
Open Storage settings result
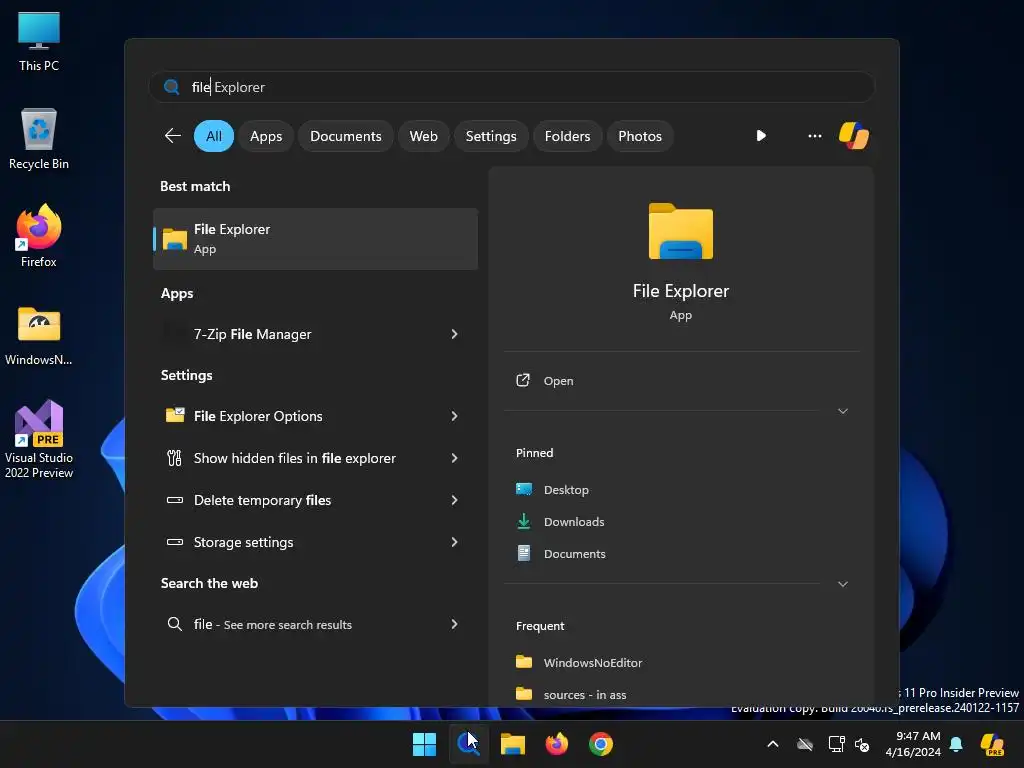(315, 541)
